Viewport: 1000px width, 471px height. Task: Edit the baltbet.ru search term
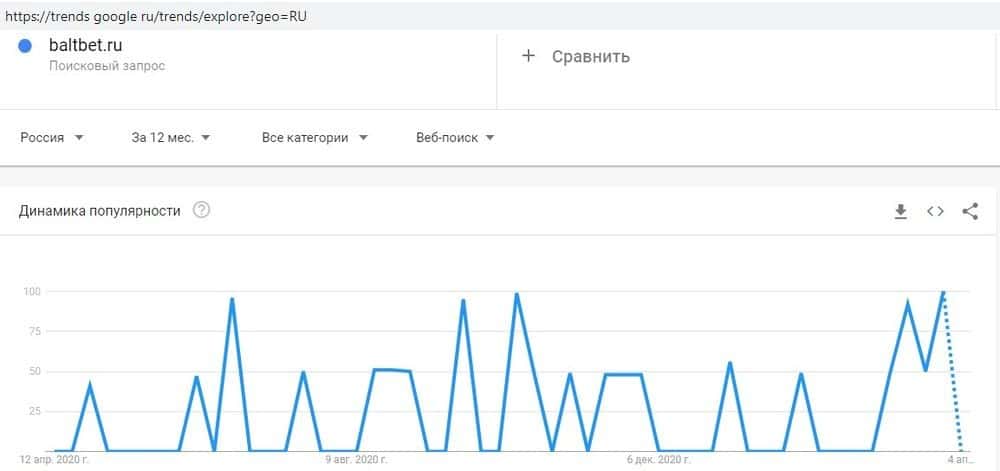85,46
